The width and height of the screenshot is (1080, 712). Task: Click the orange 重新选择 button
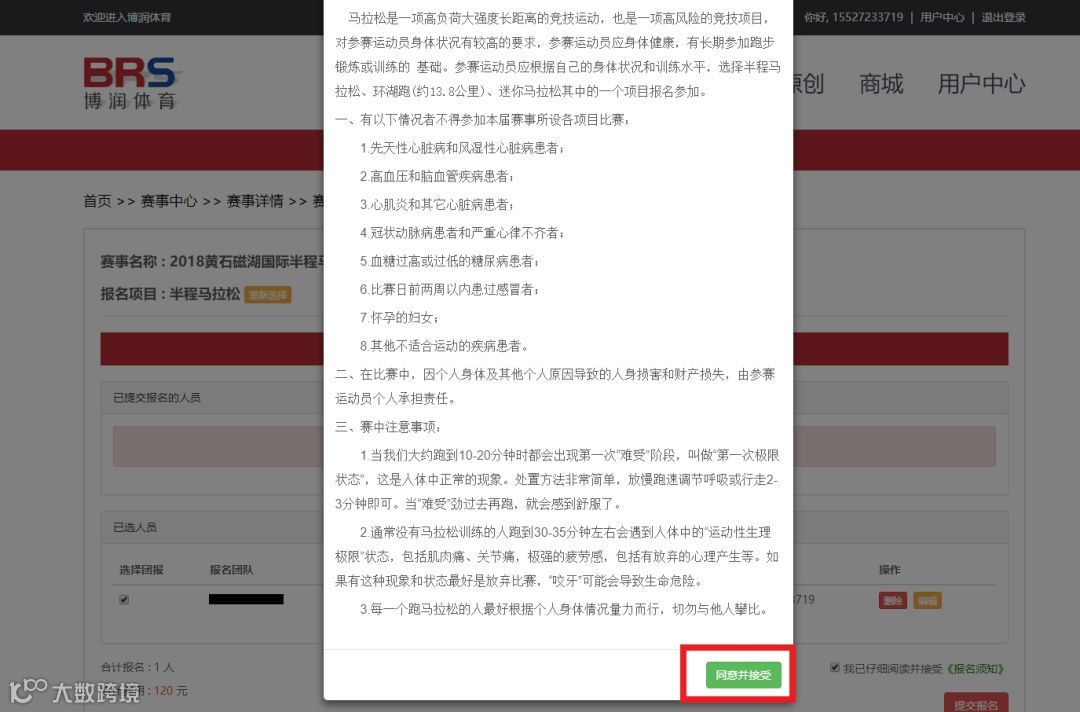coord(268,295)
